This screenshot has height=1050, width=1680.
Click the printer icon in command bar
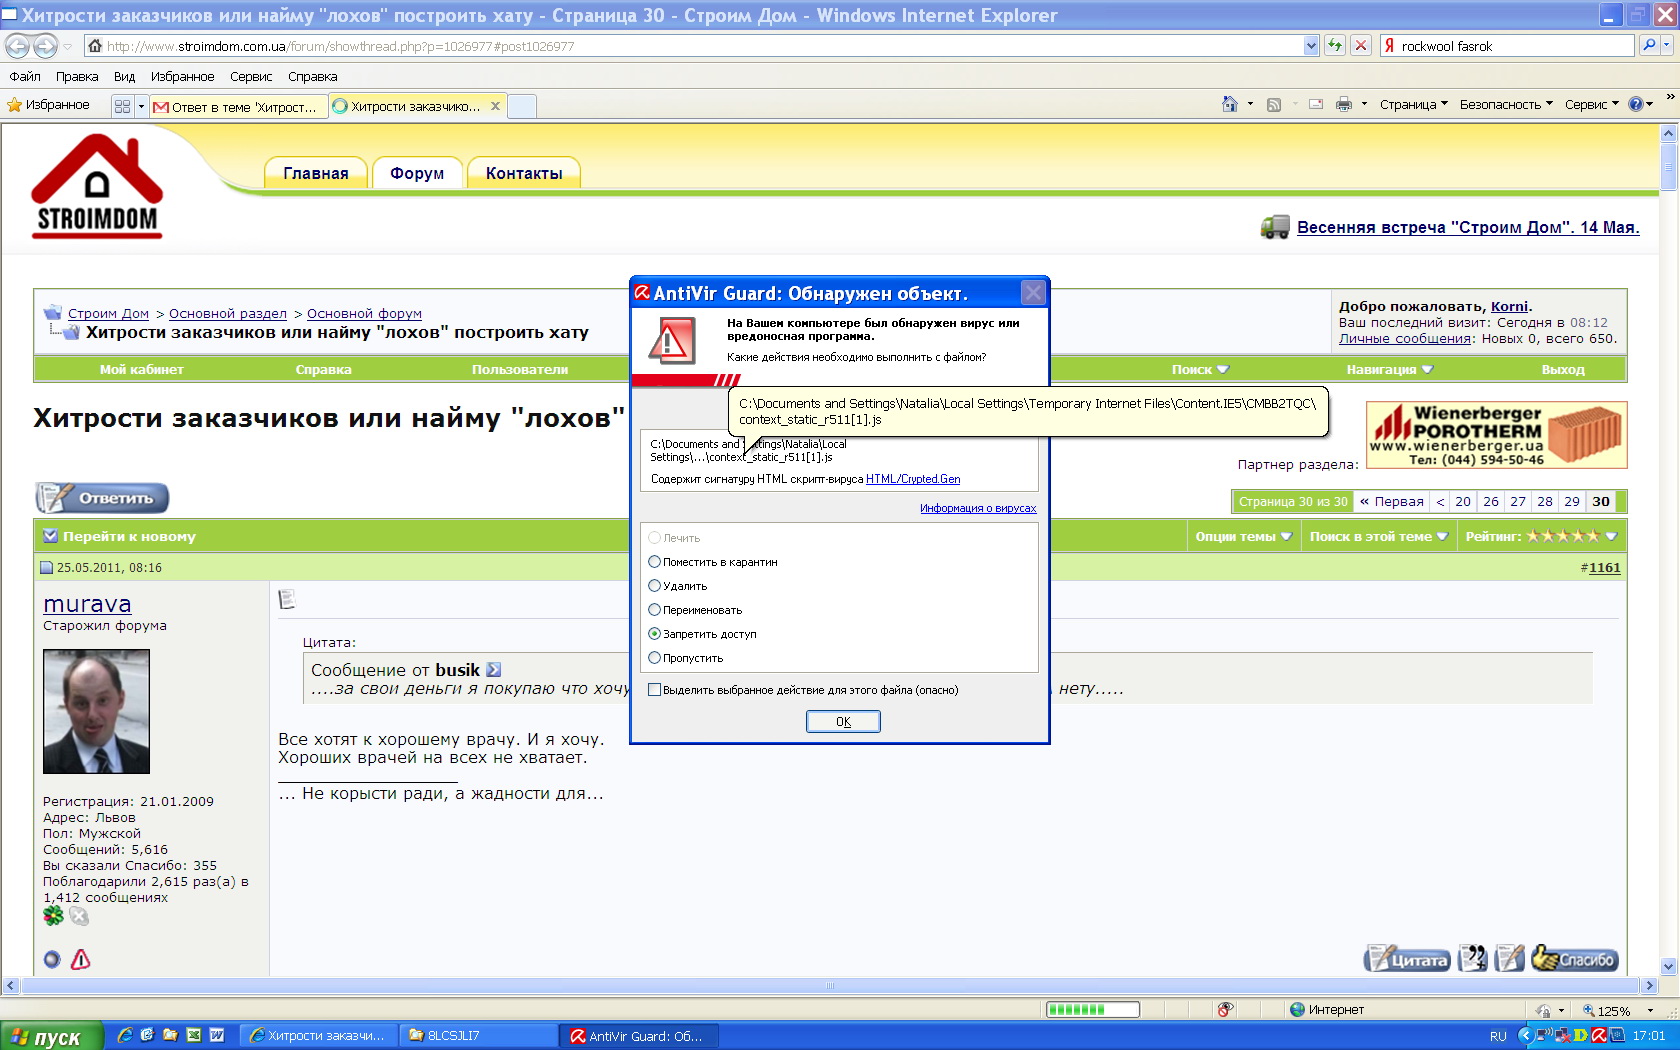(1343, 104)
